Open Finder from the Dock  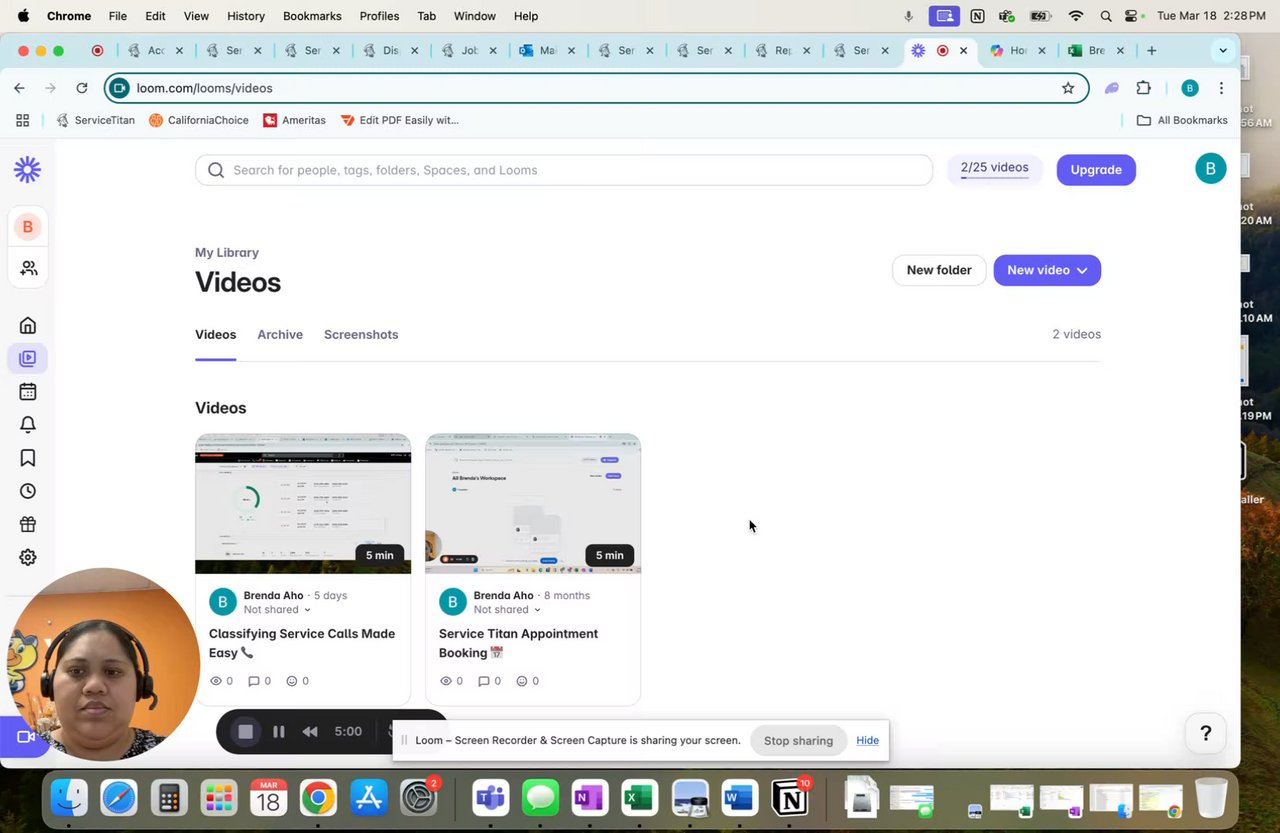69,798
